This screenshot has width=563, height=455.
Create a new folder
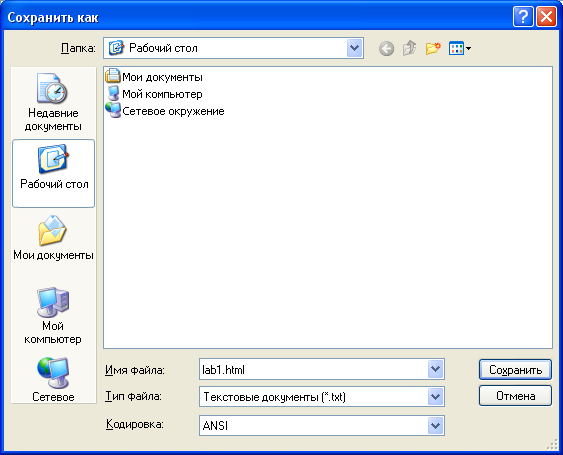pyautogui.click(x=433, y=48)
